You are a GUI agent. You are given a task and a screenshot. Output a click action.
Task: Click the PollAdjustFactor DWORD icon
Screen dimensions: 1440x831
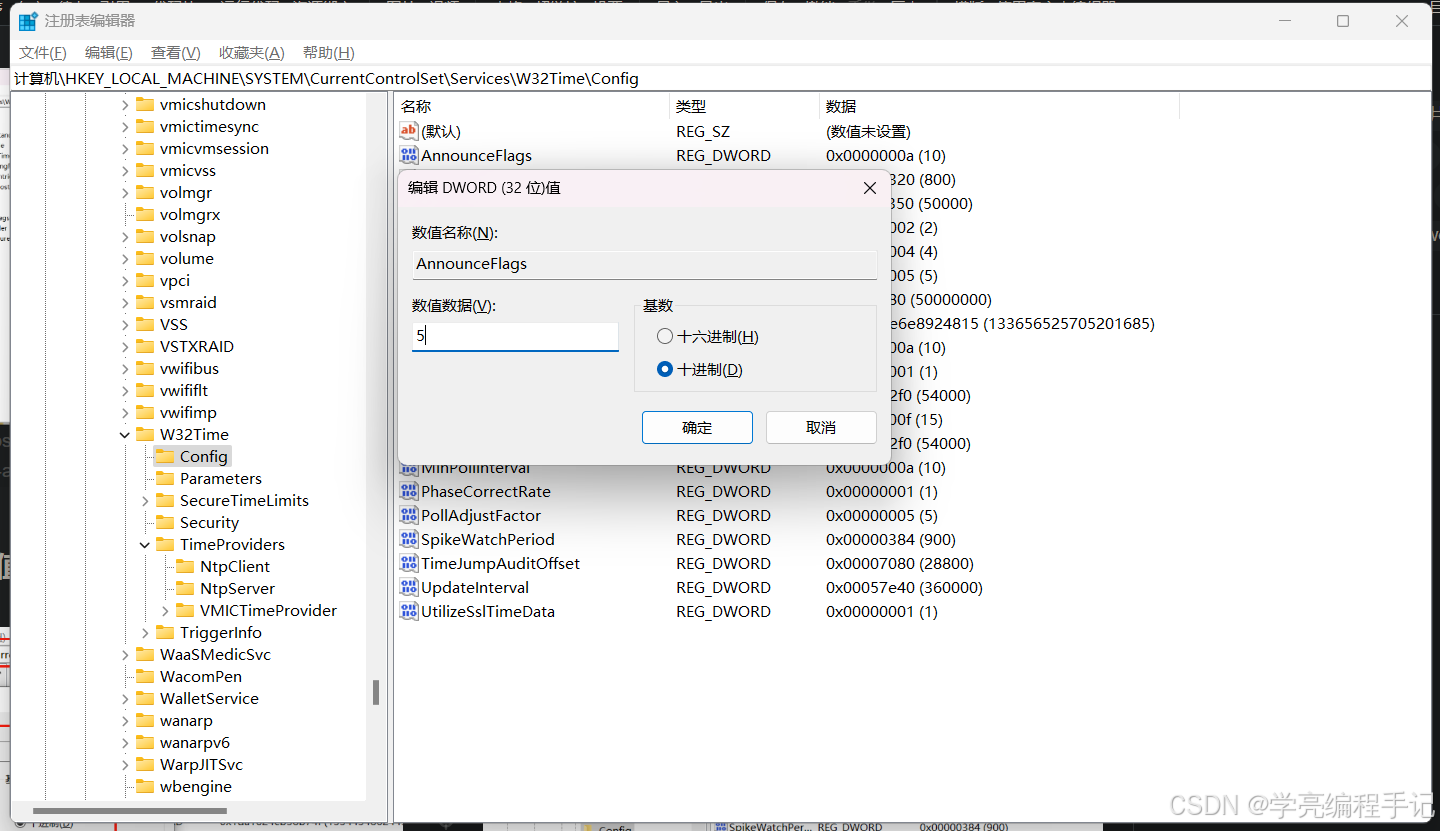(408, 515)
